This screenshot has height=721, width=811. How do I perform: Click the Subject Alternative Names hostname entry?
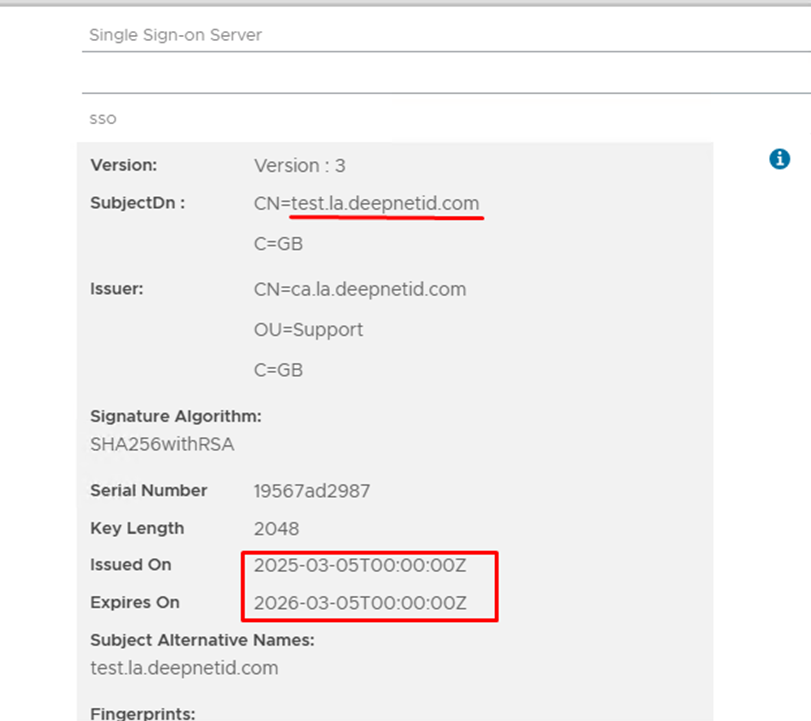(184, 668)
